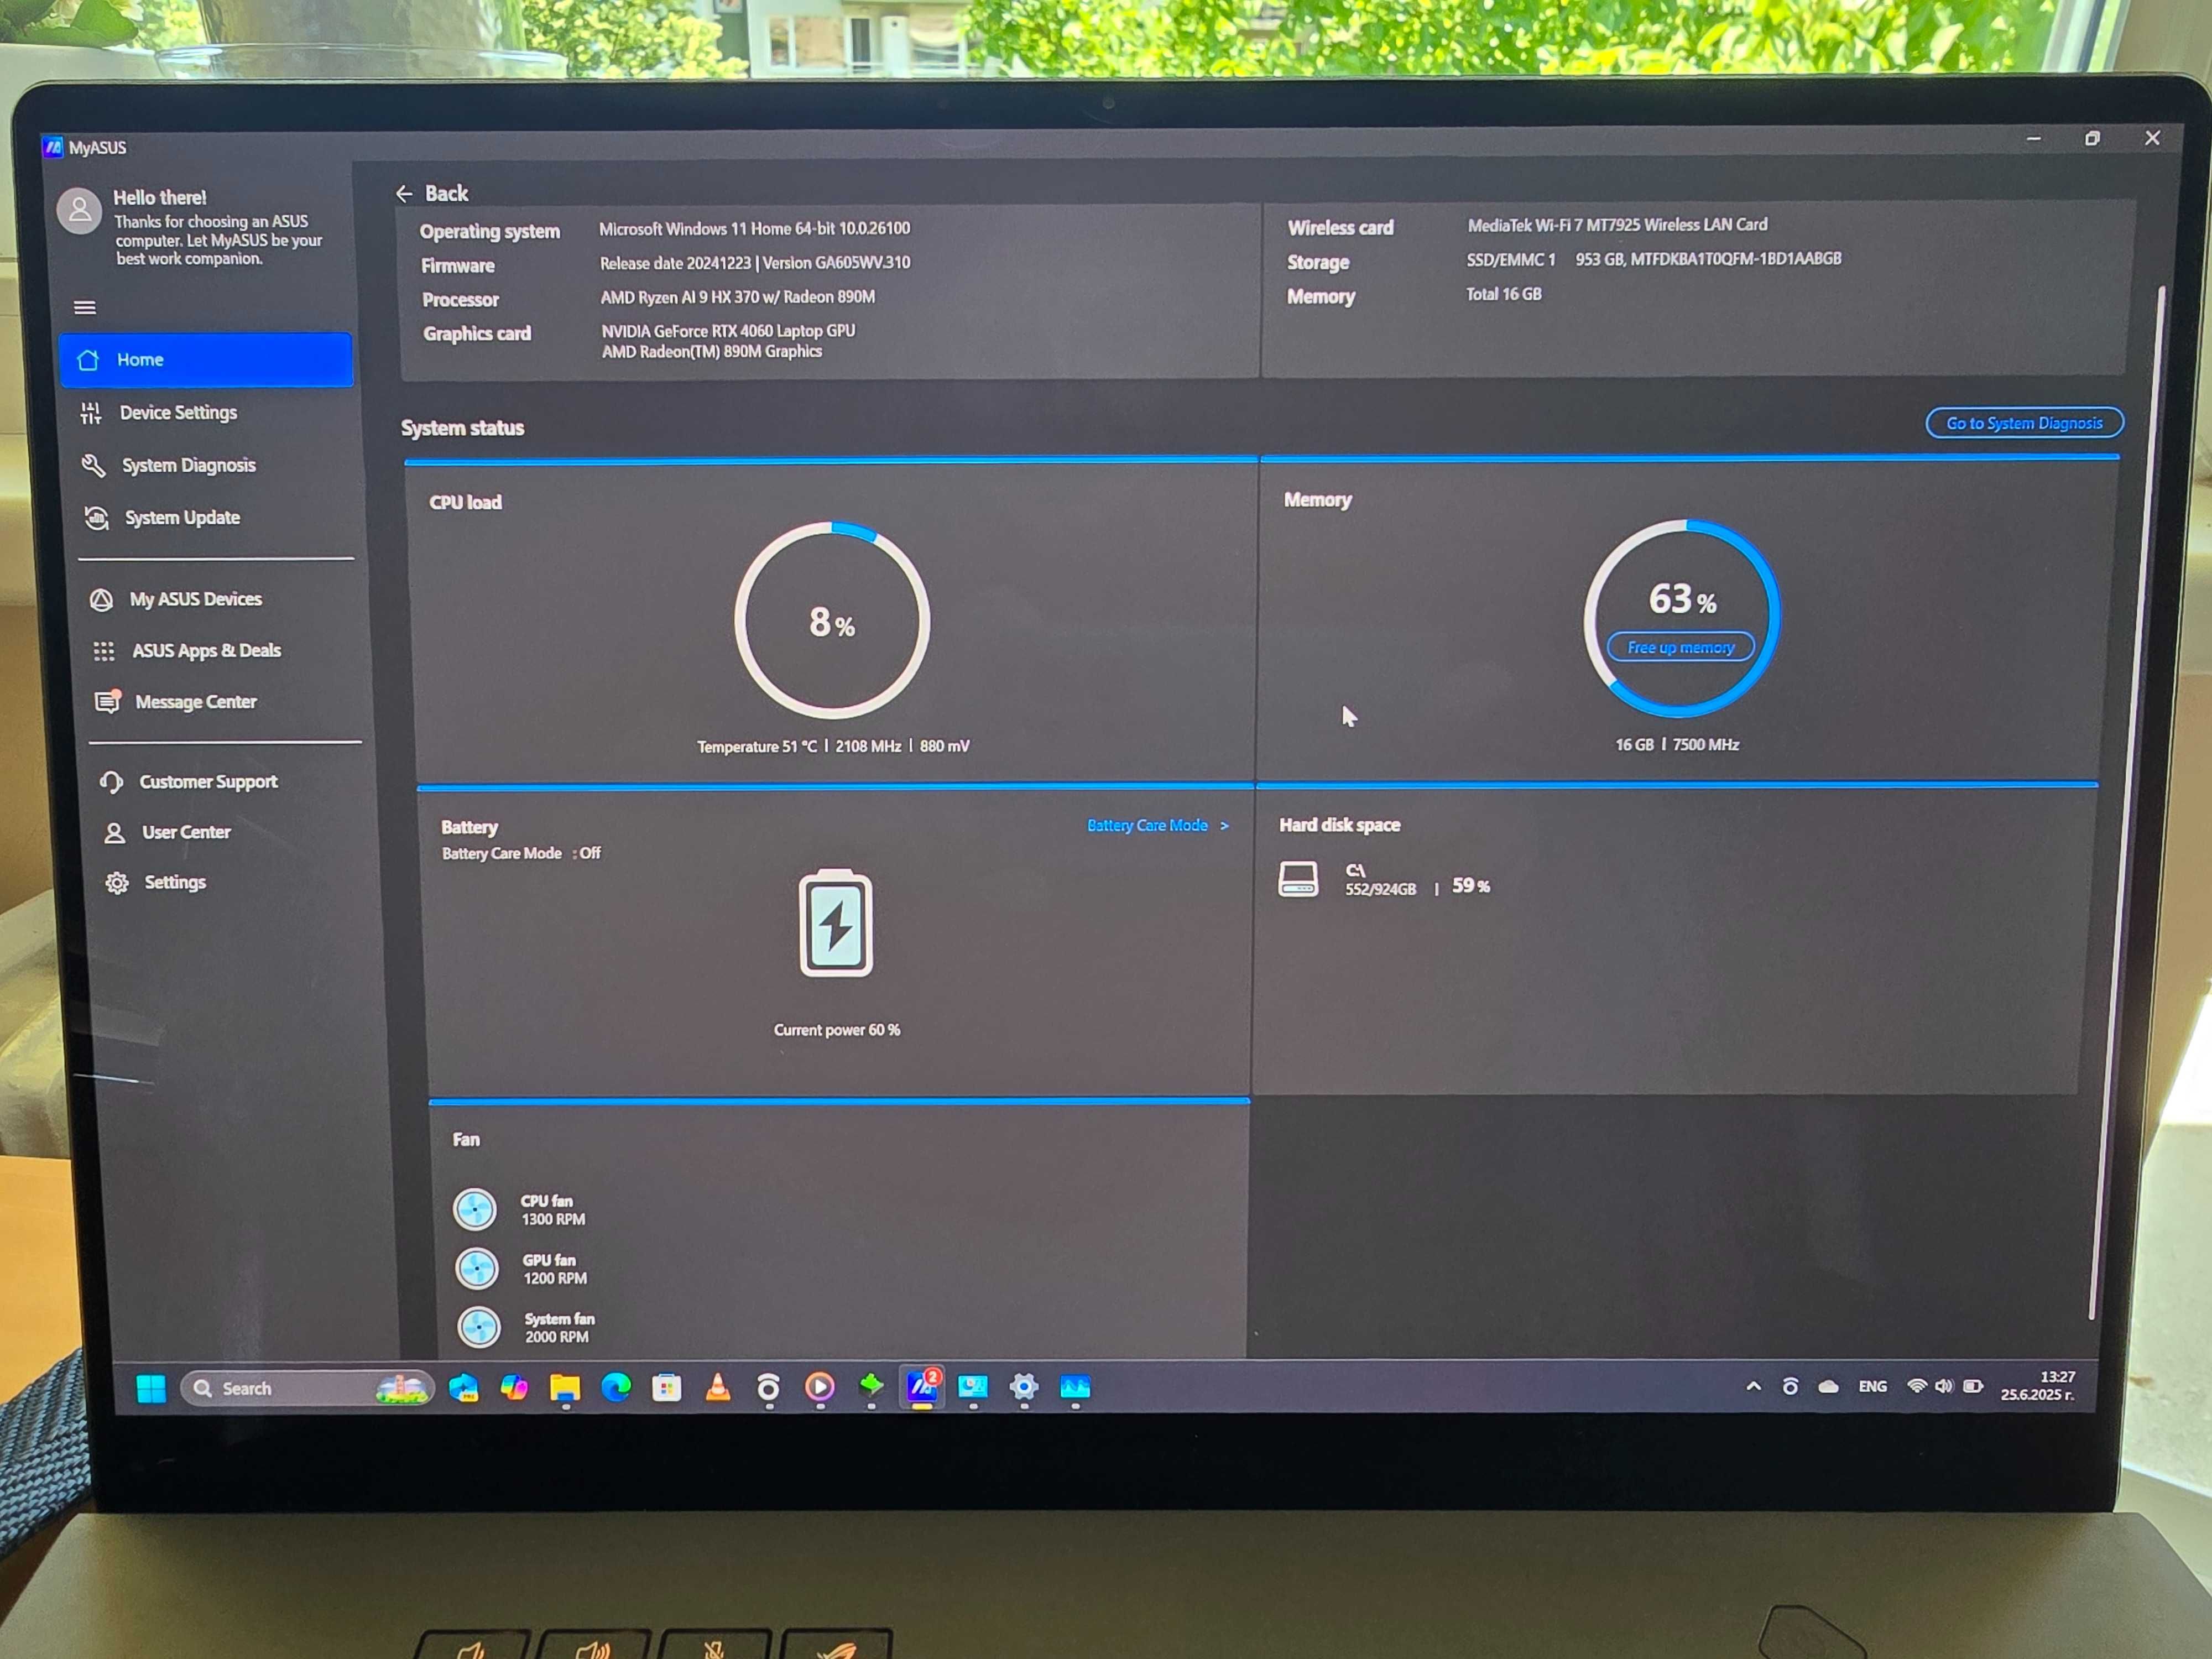Click the System Update refresh icon
Image resolution: width=2212 pixels, height=1659 pixels.
[x=97, y=518]
